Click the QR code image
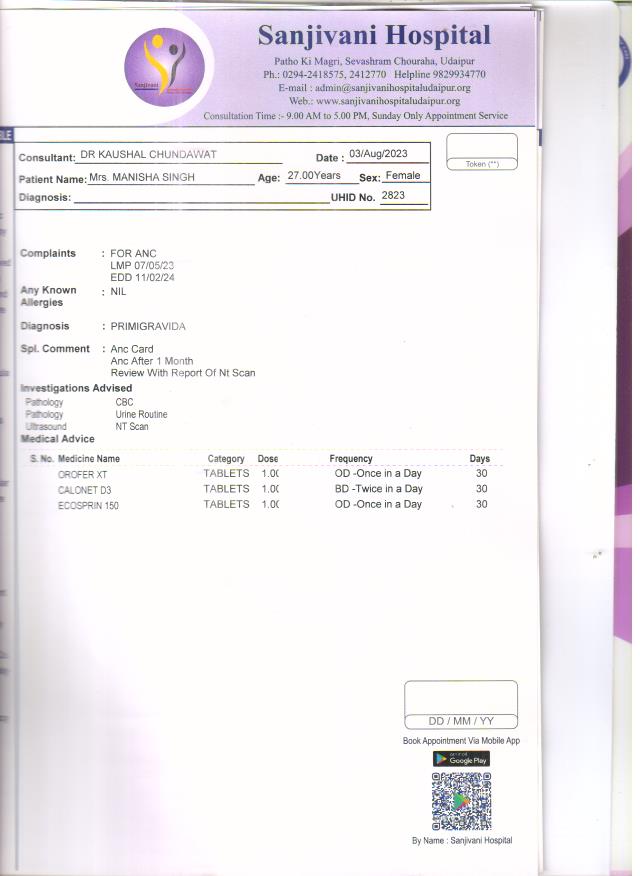 point(461,802)
